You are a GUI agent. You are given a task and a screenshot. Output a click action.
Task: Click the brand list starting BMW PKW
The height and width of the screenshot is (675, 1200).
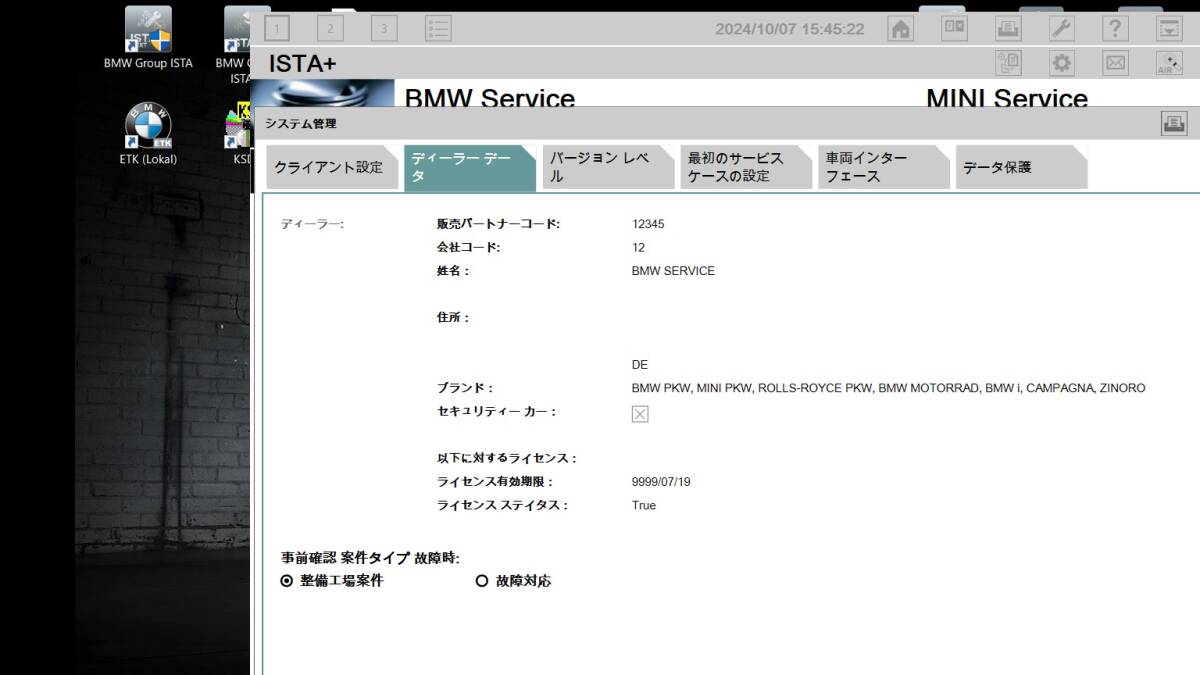point(889,388)
